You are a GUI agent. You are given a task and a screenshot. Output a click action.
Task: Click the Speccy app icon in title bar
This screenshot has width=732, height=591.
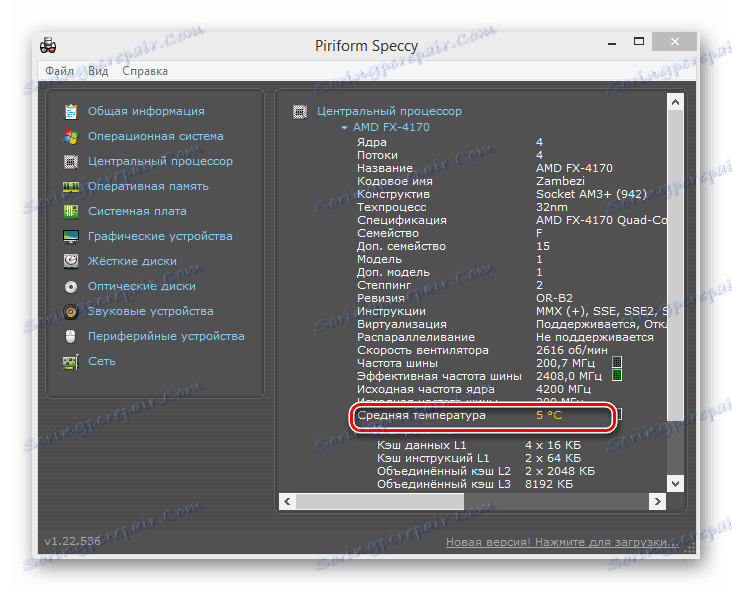click(x=48, y=46)
